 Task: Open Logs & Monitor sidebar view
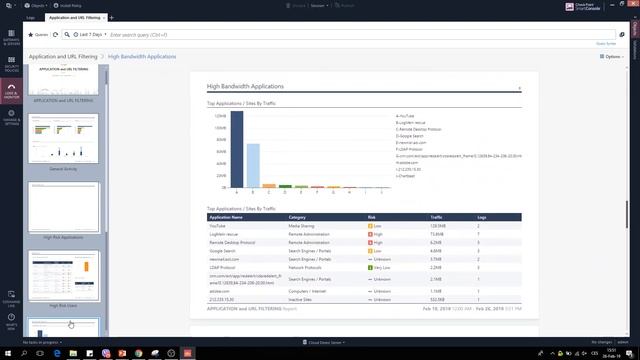(x=11, y=91)
